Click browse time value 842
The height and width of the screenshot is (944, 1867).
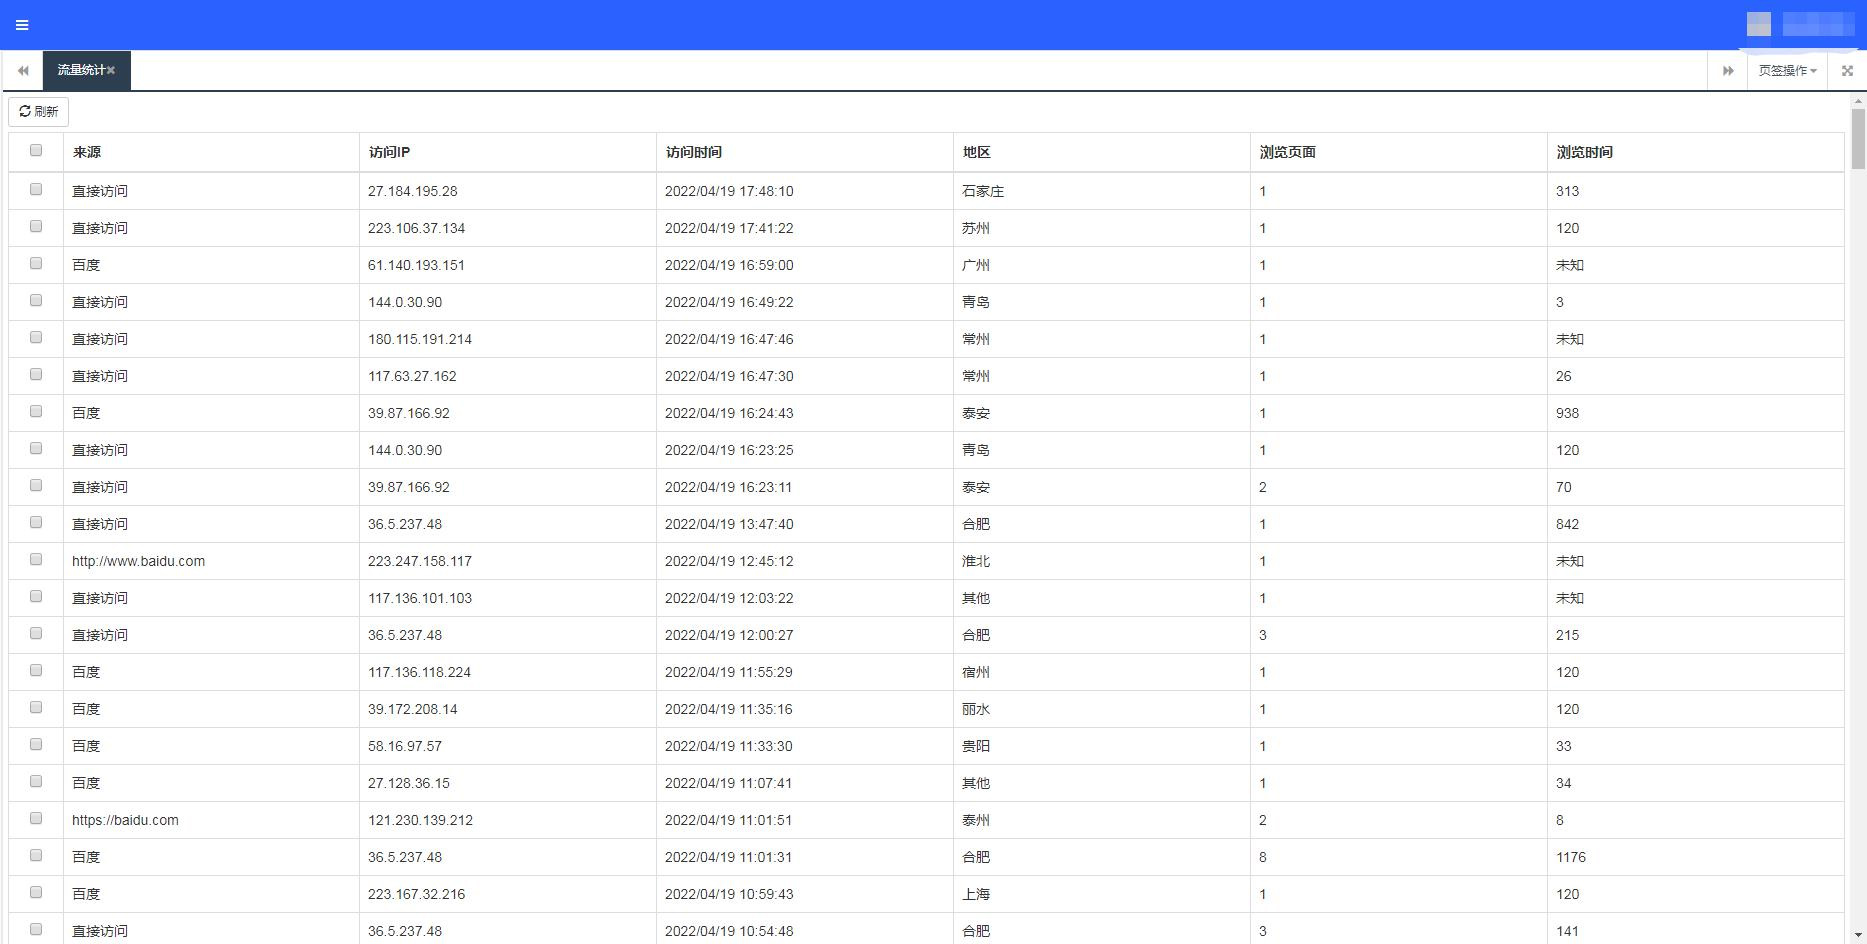pyautogui.click(x=1568, y=524)
